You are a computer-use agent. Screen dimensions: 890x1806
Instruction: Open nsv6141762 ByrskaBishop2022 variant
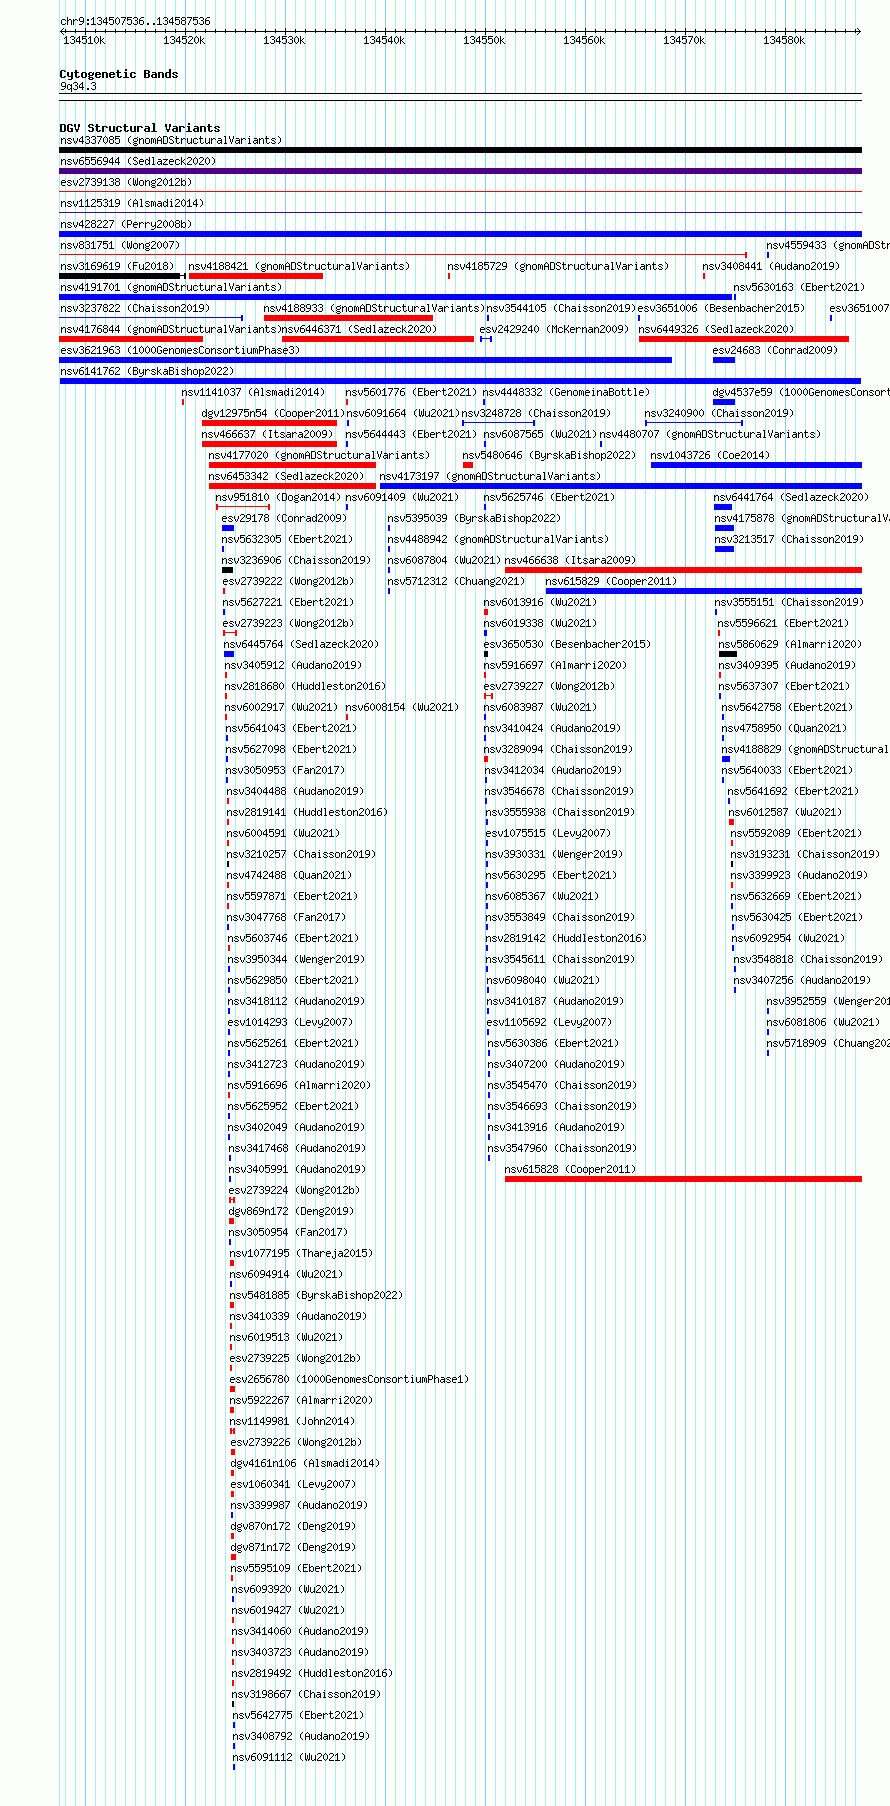pyautogui.click(x=147, y=371)
